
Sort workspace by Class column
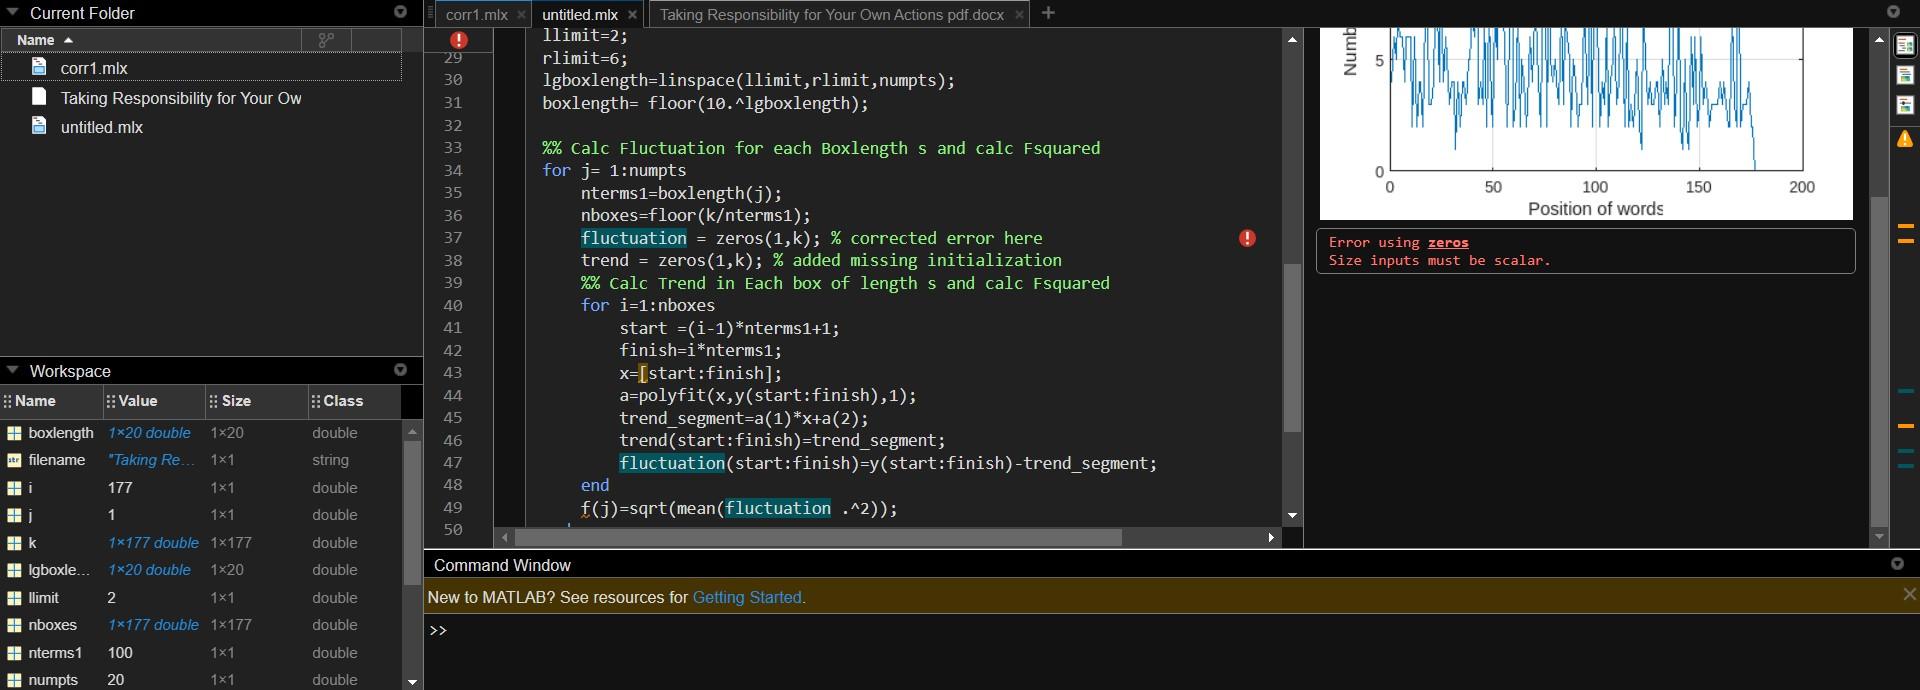(354, 401)
